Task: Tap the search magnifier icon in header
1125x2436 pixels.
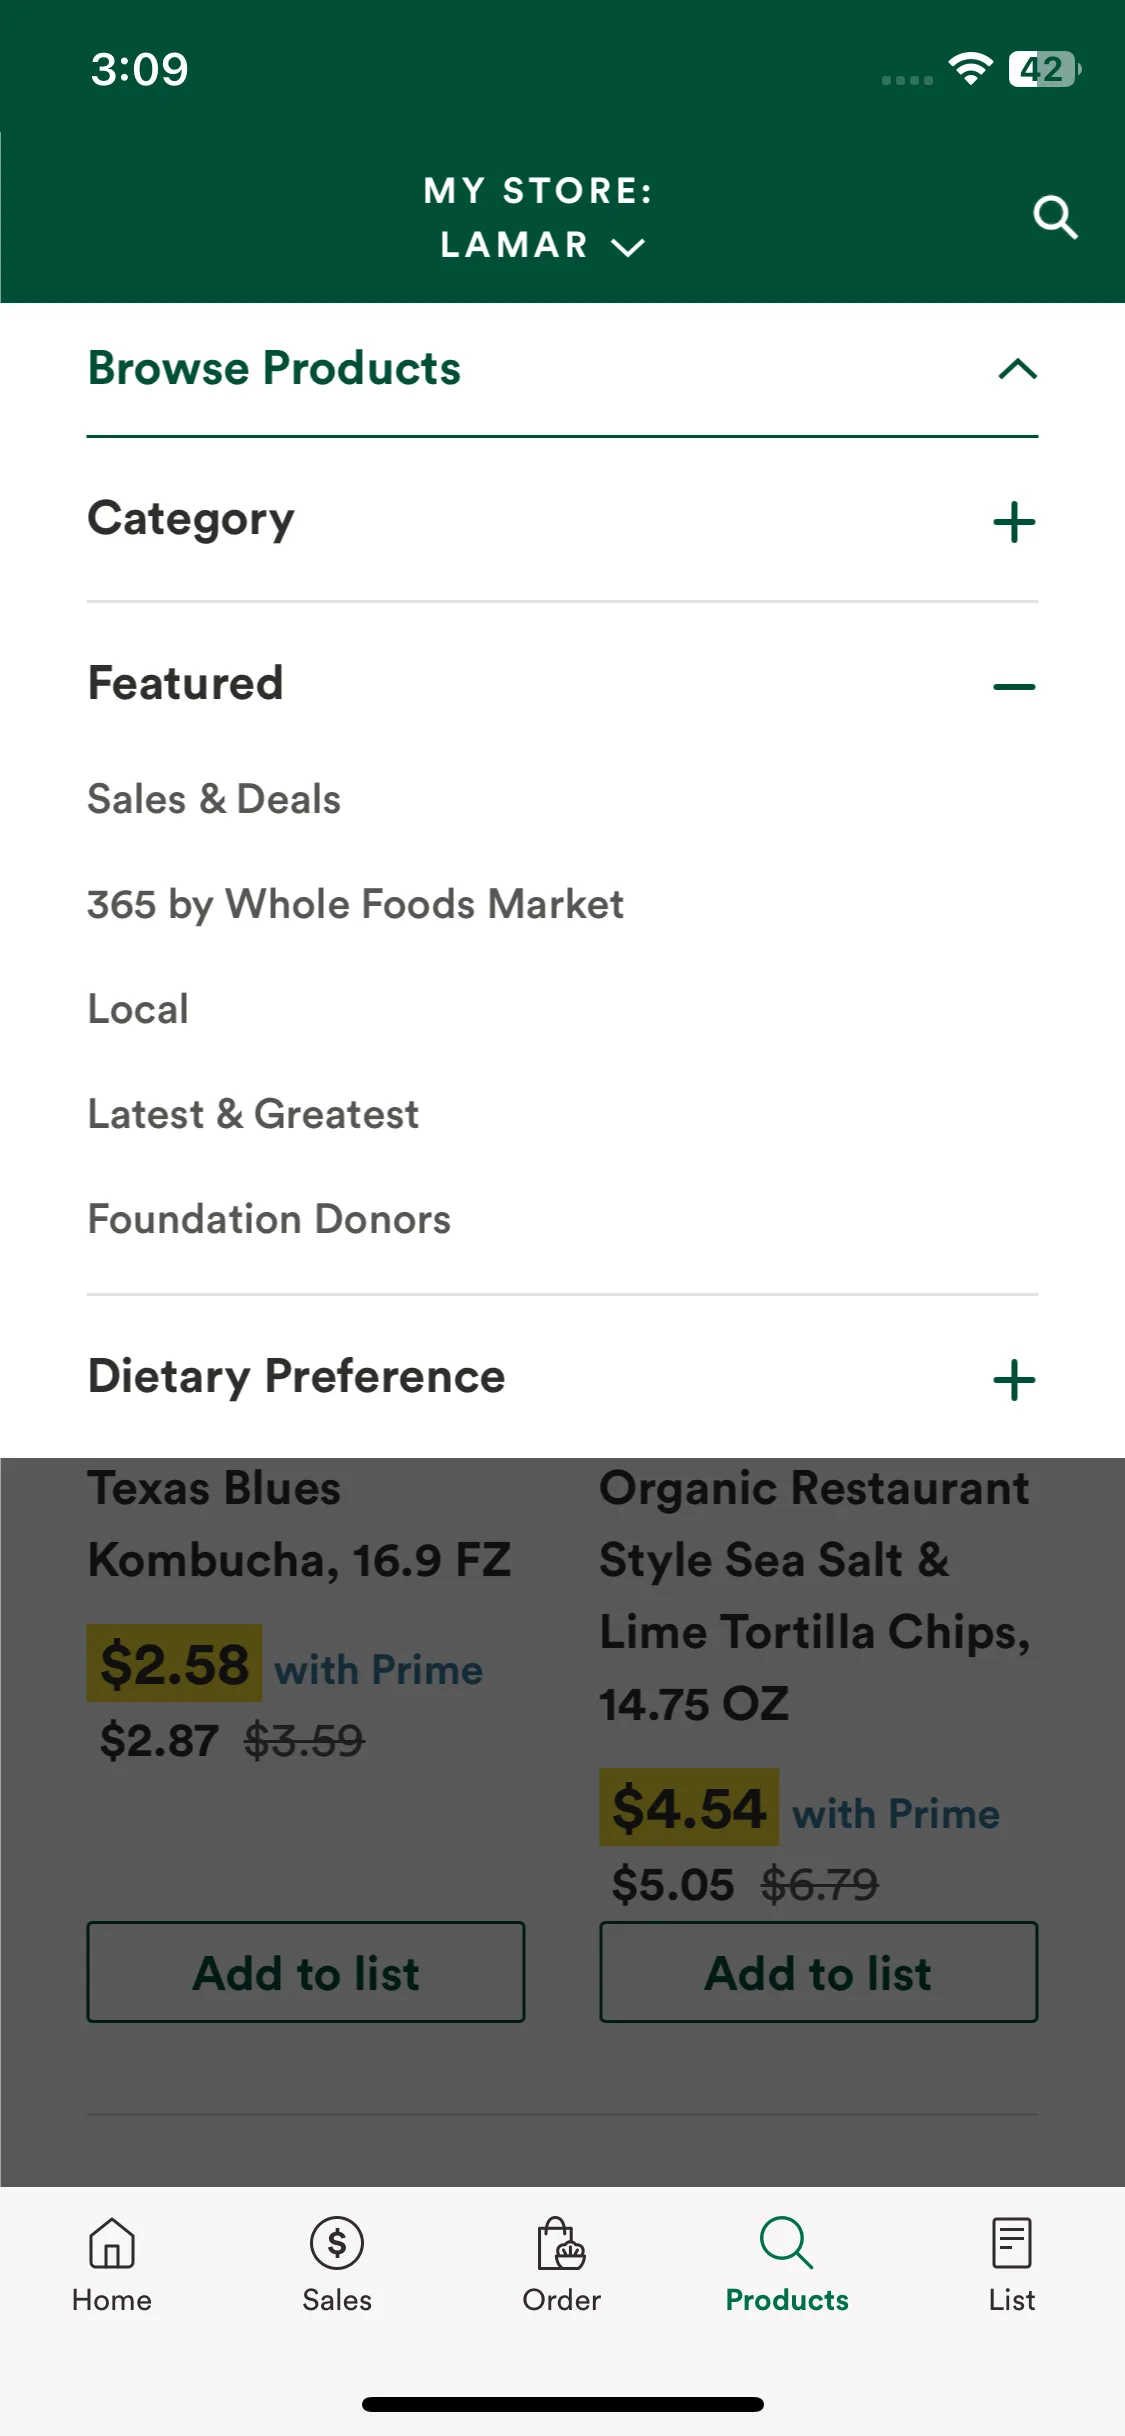Action: (1055, 217)
